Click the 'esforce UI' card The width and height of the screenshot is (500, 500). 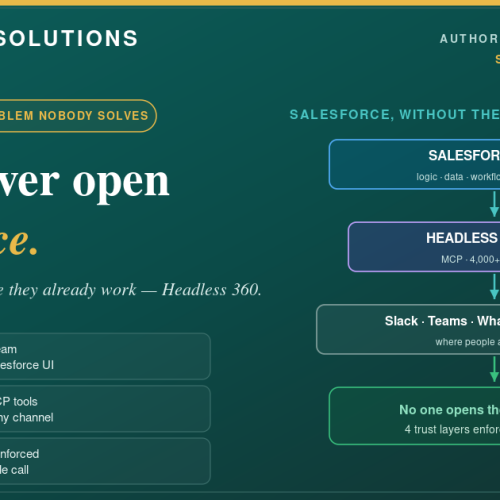105,356
